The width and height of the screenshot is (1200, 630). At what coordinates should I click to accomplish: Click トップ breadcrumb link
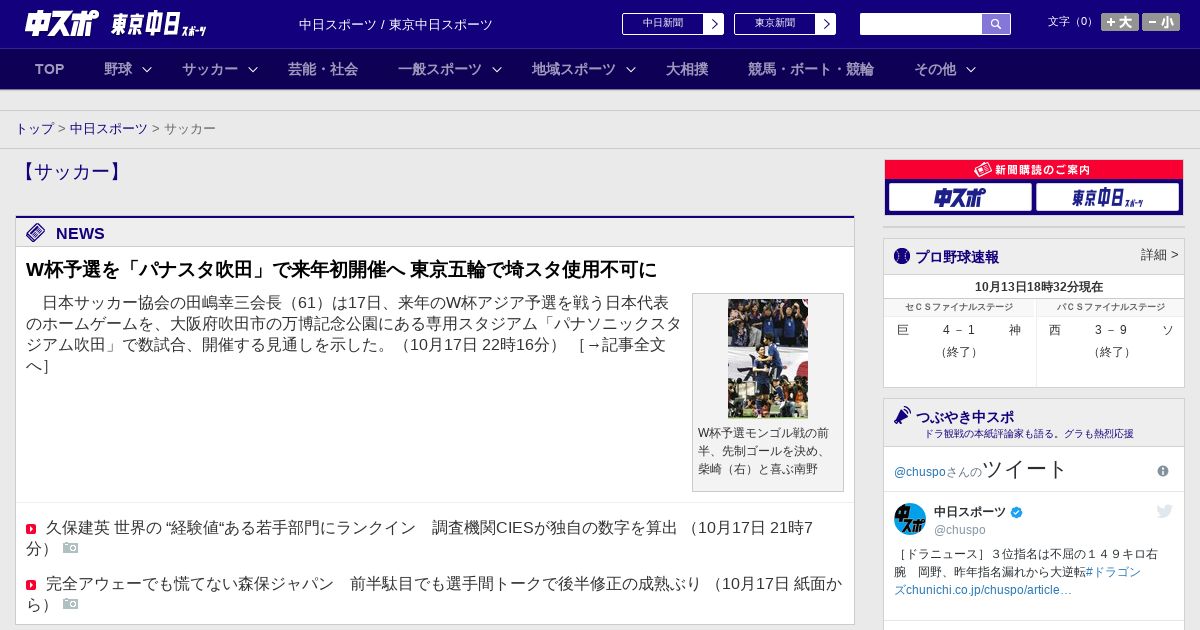[x=35, y=129]
